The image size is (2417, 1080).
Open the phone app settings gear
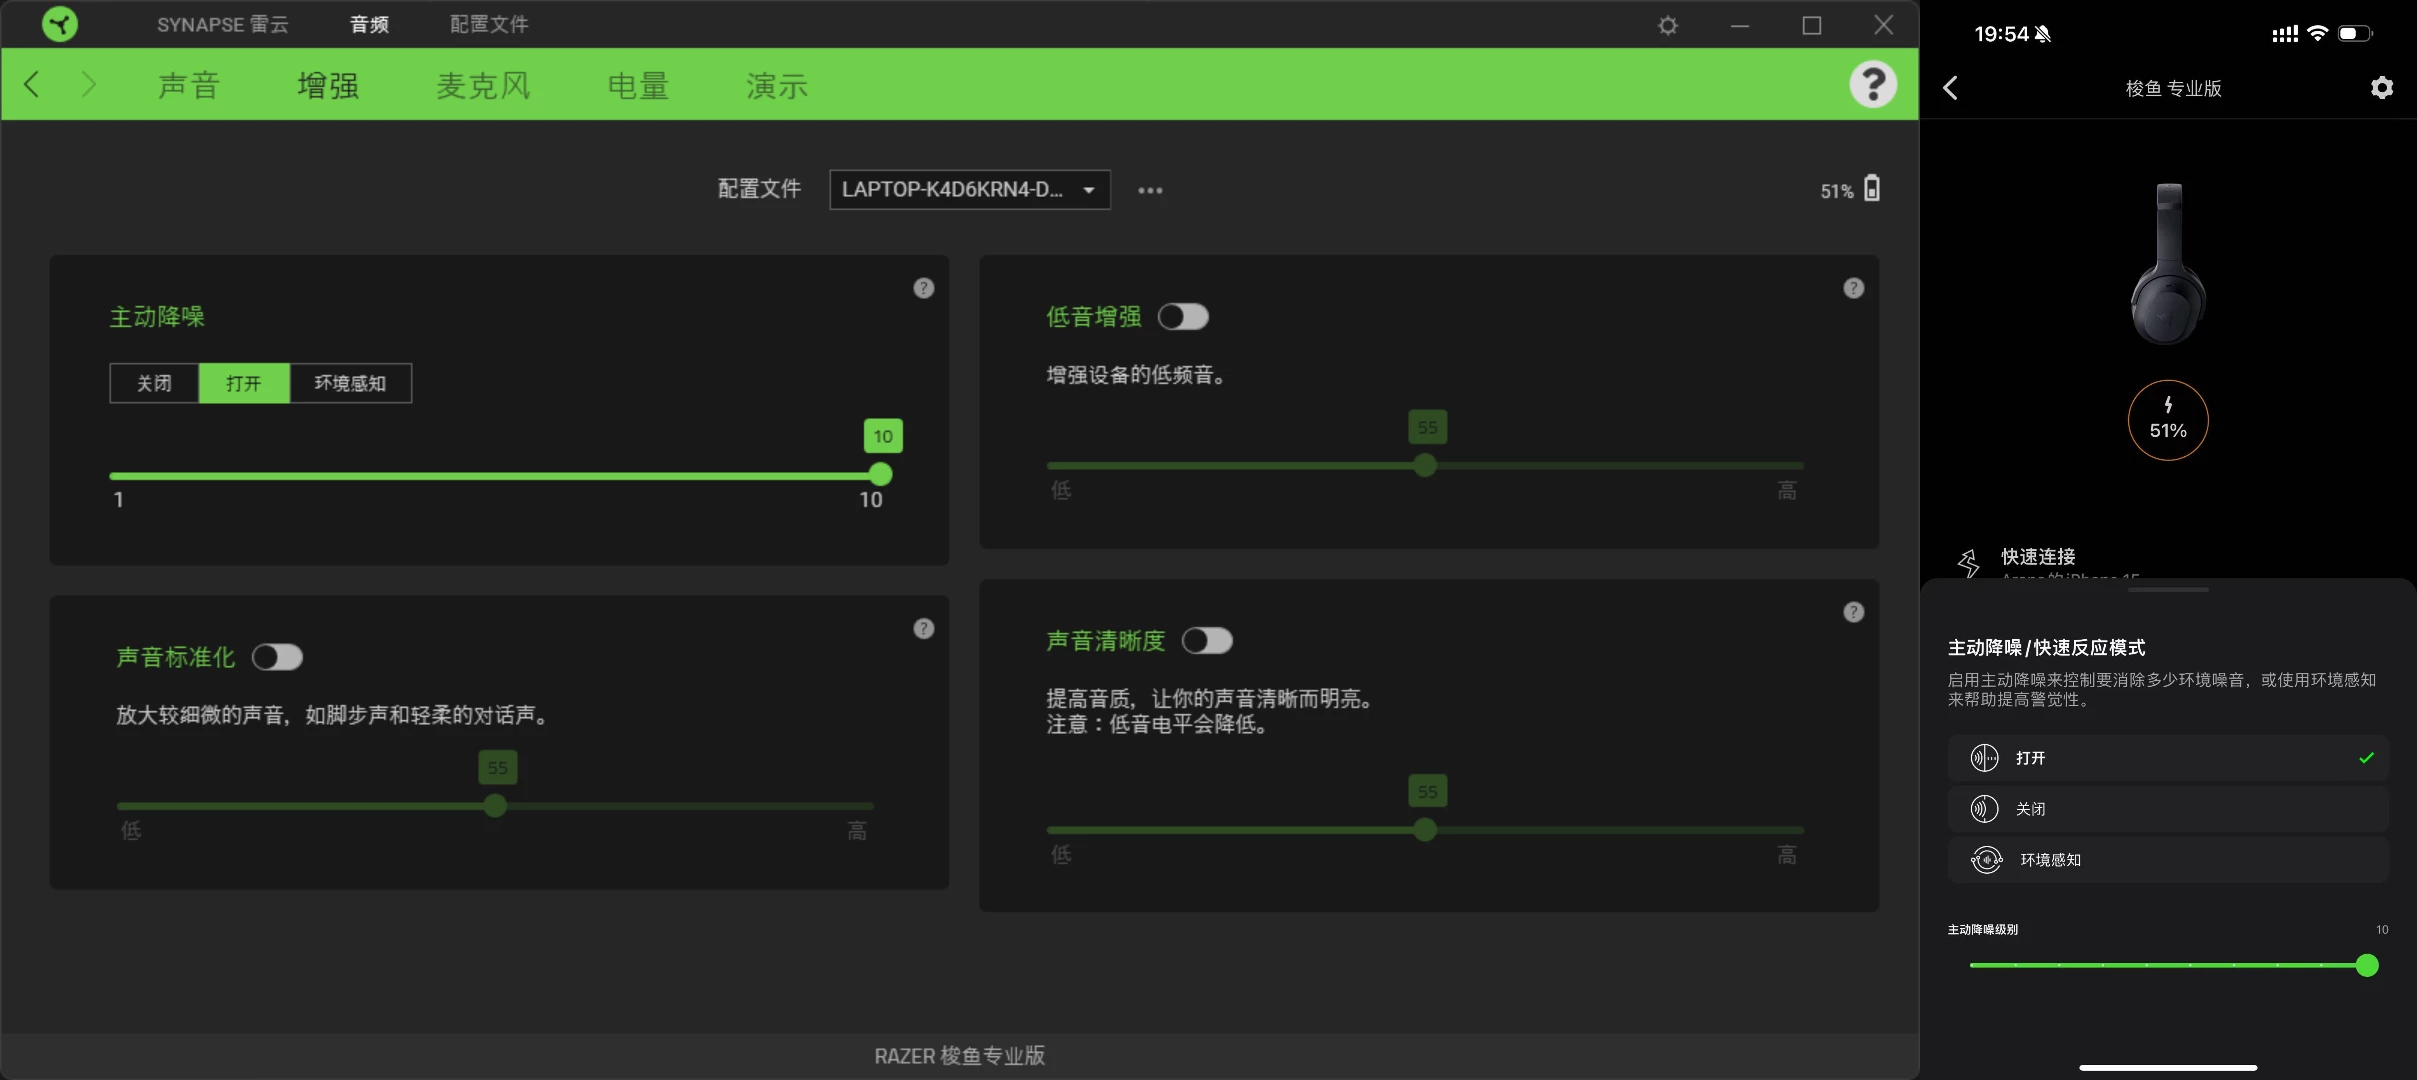coord(2382,88)
